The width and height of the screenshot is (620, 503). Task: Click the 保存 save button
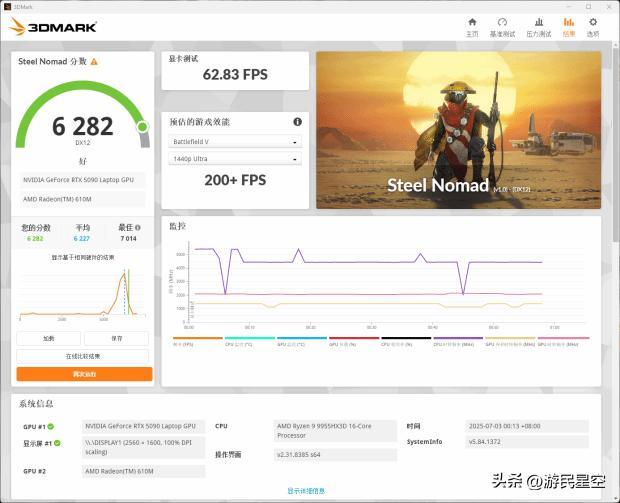117,338
